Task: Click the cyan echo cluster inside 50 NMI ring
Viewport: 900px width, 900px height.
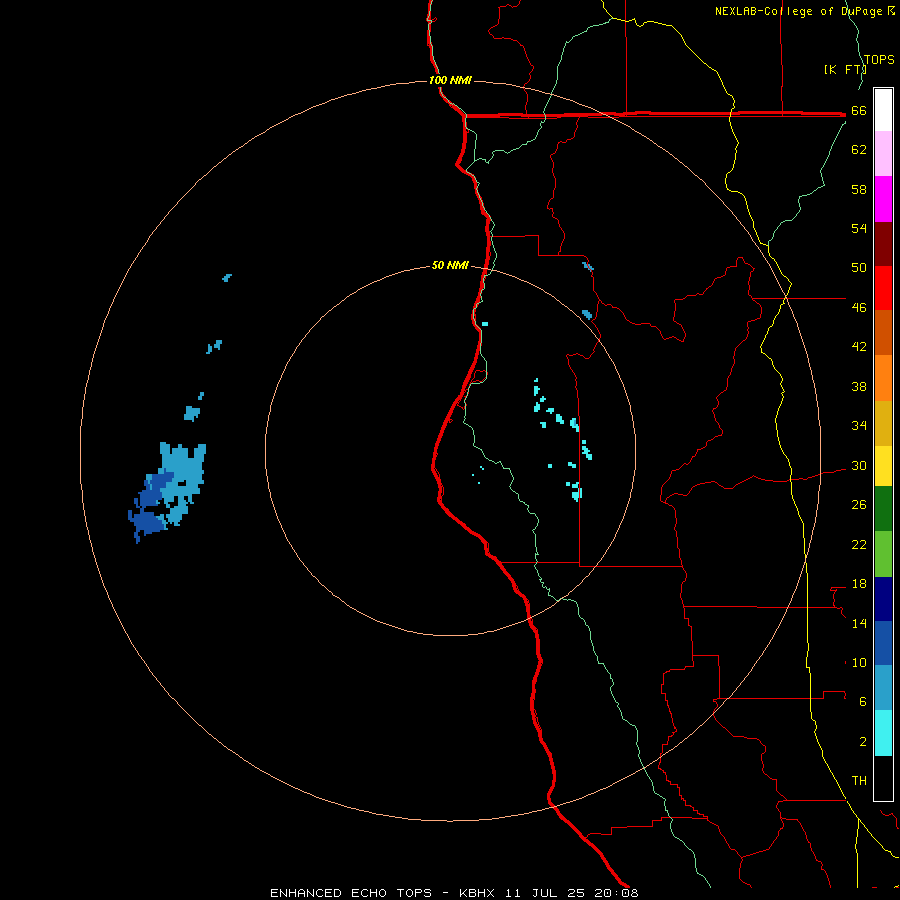Action: 561,439
